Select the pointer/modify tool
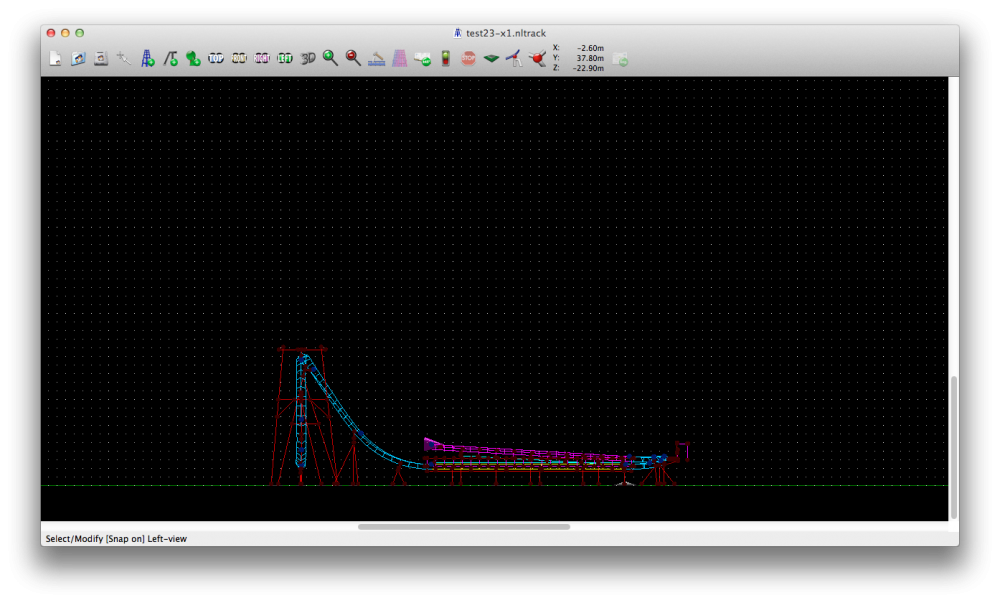The width and height of the screenshot is (1000, 603). (124, 59)
